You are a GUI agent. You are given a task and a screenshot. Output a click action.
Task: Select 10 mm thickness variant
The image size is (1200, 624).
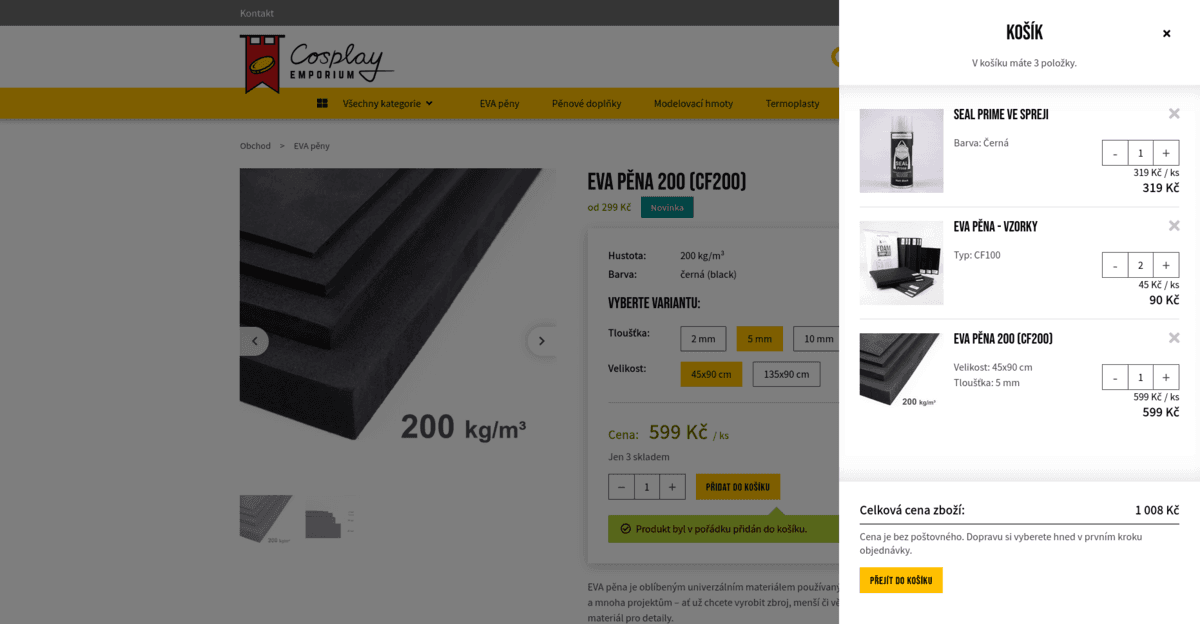point(817,339)
